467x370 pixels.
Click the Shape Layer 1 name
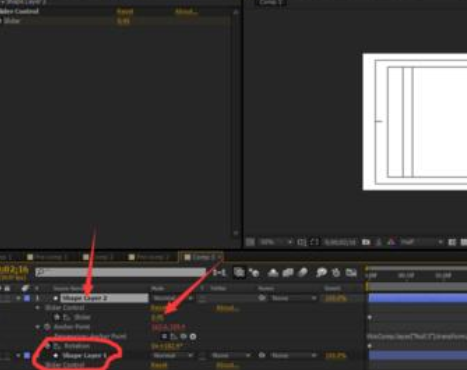pos(85,356)
